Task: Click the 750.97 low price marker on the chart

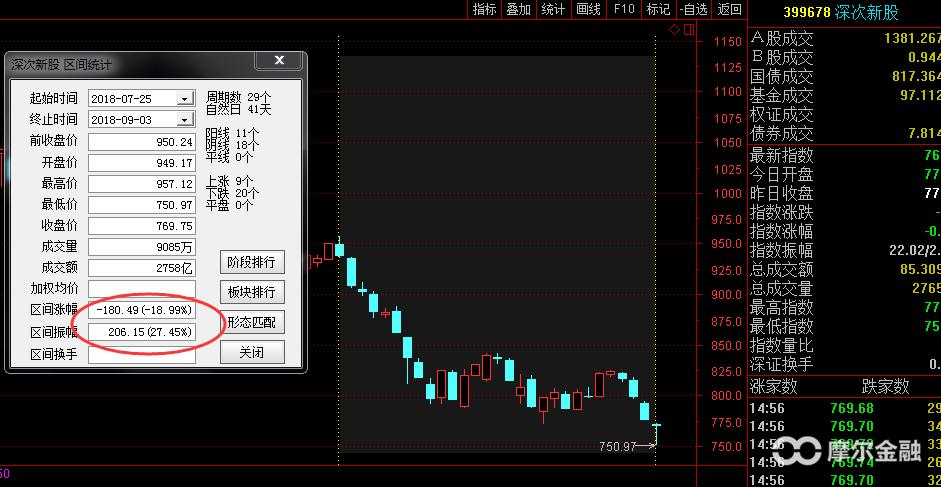Action: pyautogui.click(x=617, y=446)
